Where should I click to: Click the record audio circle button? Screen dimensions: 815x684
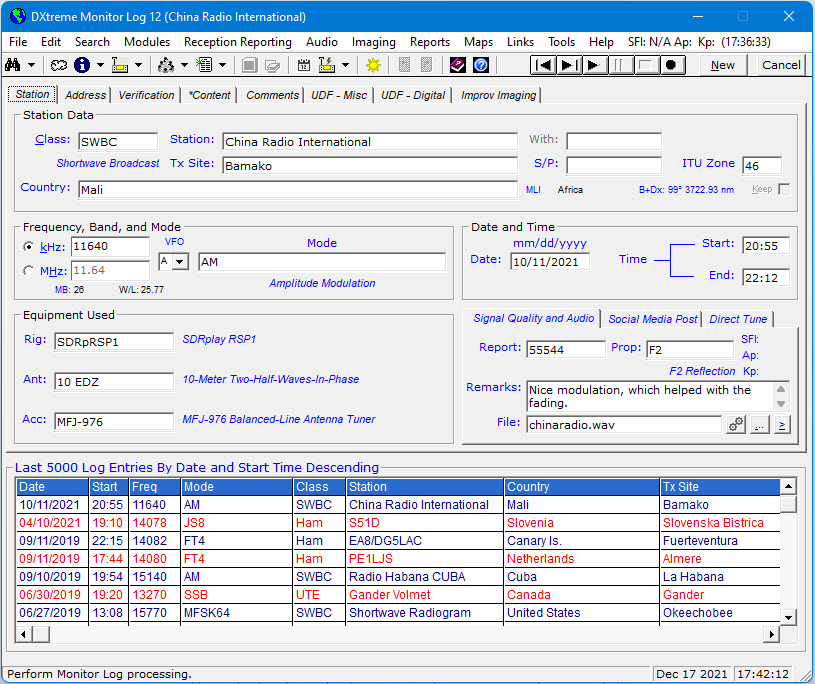click(671, 65)
